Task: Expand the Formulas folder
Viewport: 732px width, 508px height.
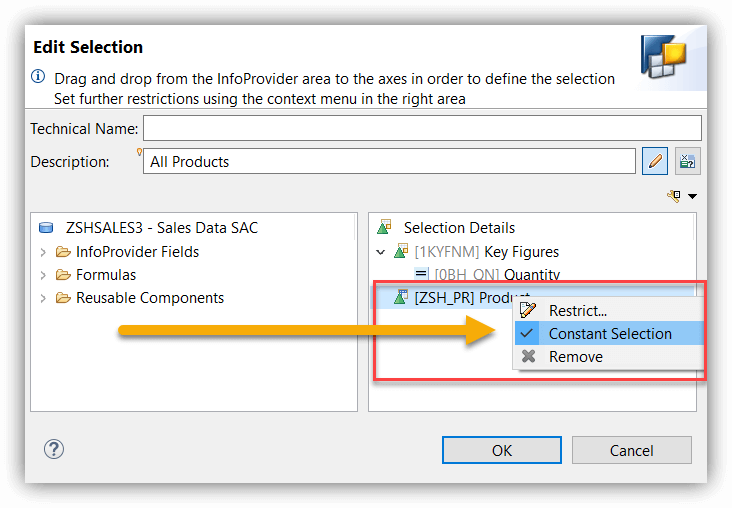Action: tap(43, 275)
